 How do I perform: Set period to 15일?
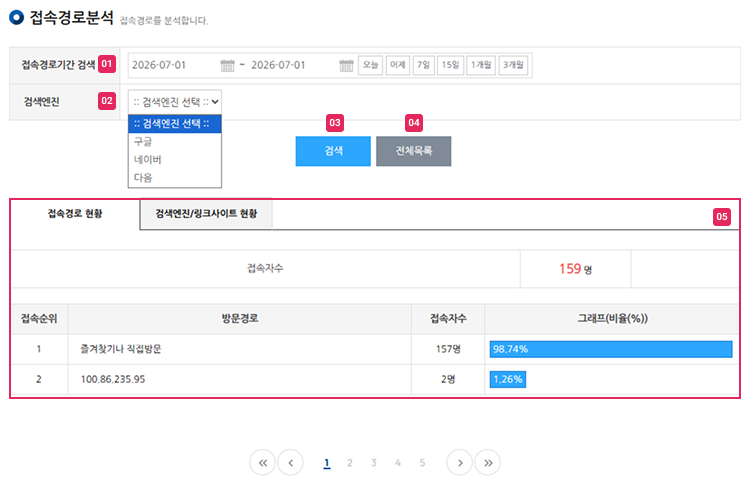[451, 65]
